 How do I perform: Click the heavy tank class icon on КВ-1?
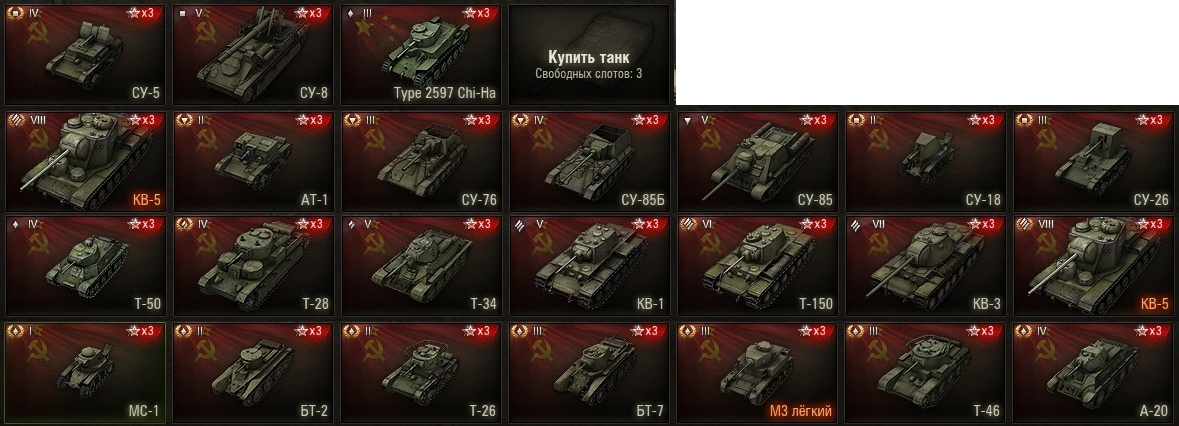pyautogui.click(x=520, y=224)
